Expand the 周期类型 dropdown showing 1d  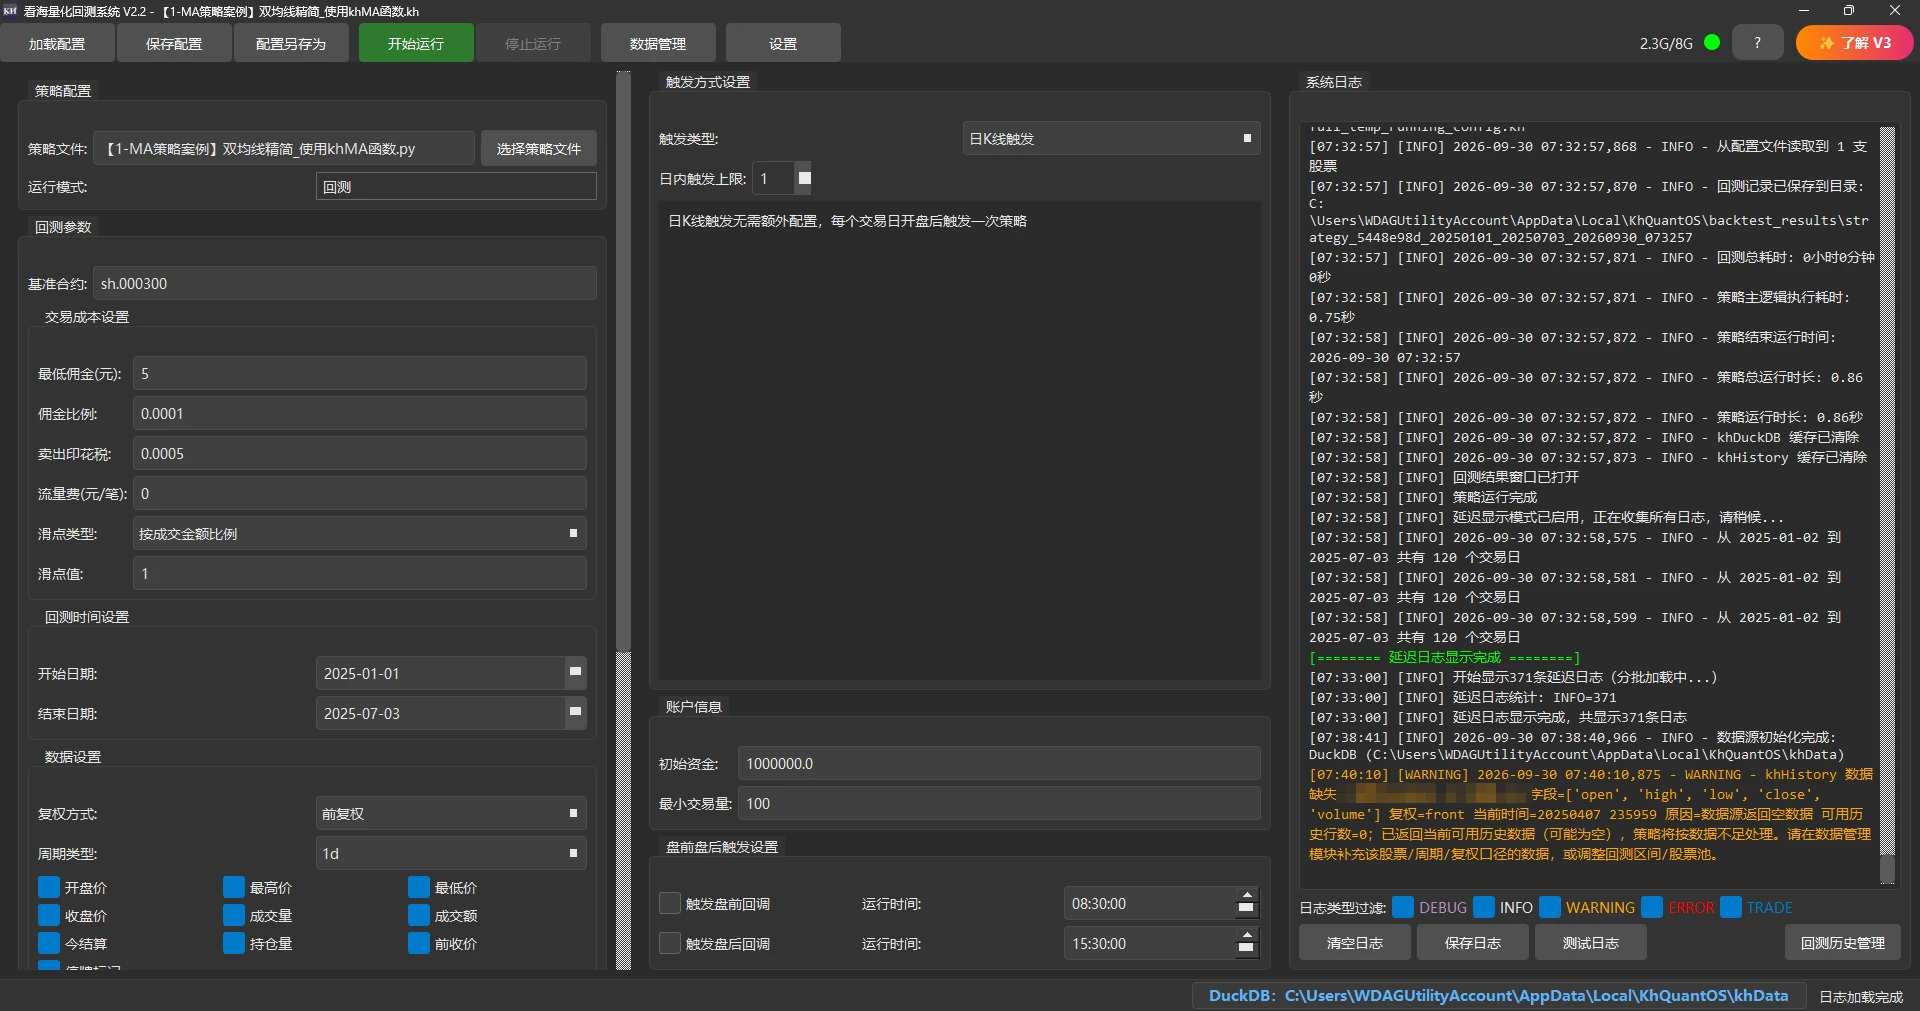(451, 854)
